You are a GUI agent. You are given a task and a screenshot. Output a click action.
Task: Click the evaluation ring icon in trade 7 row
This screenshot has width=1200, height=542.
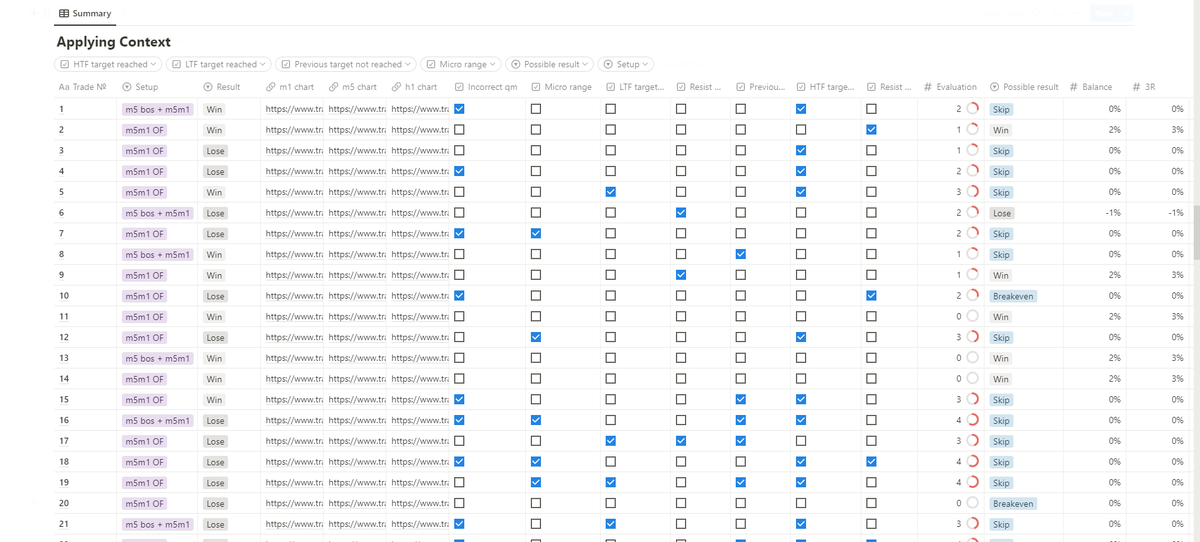972,233
